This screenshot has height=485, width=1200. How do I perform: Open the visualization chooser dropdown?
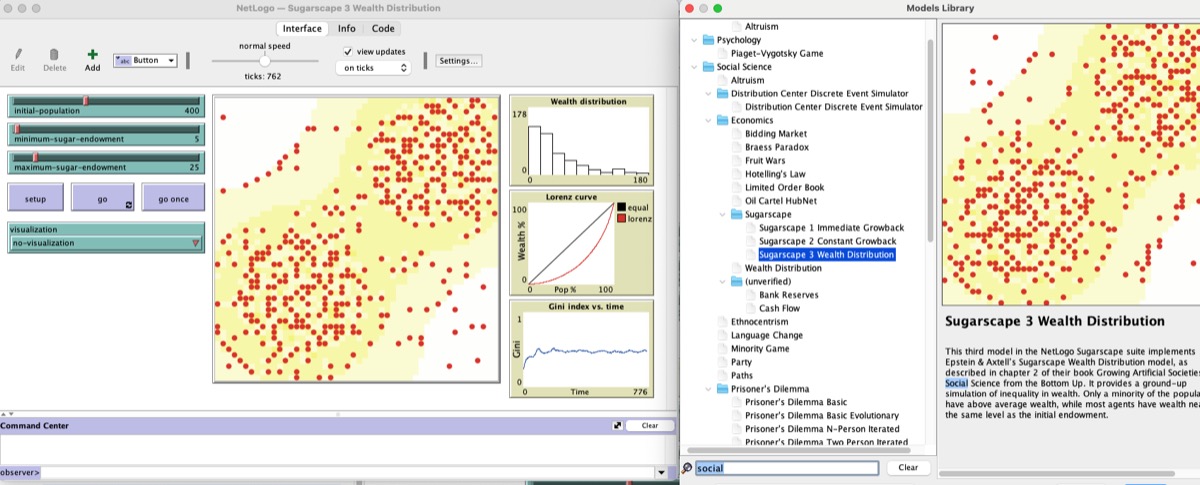click(x=106, y=242)
